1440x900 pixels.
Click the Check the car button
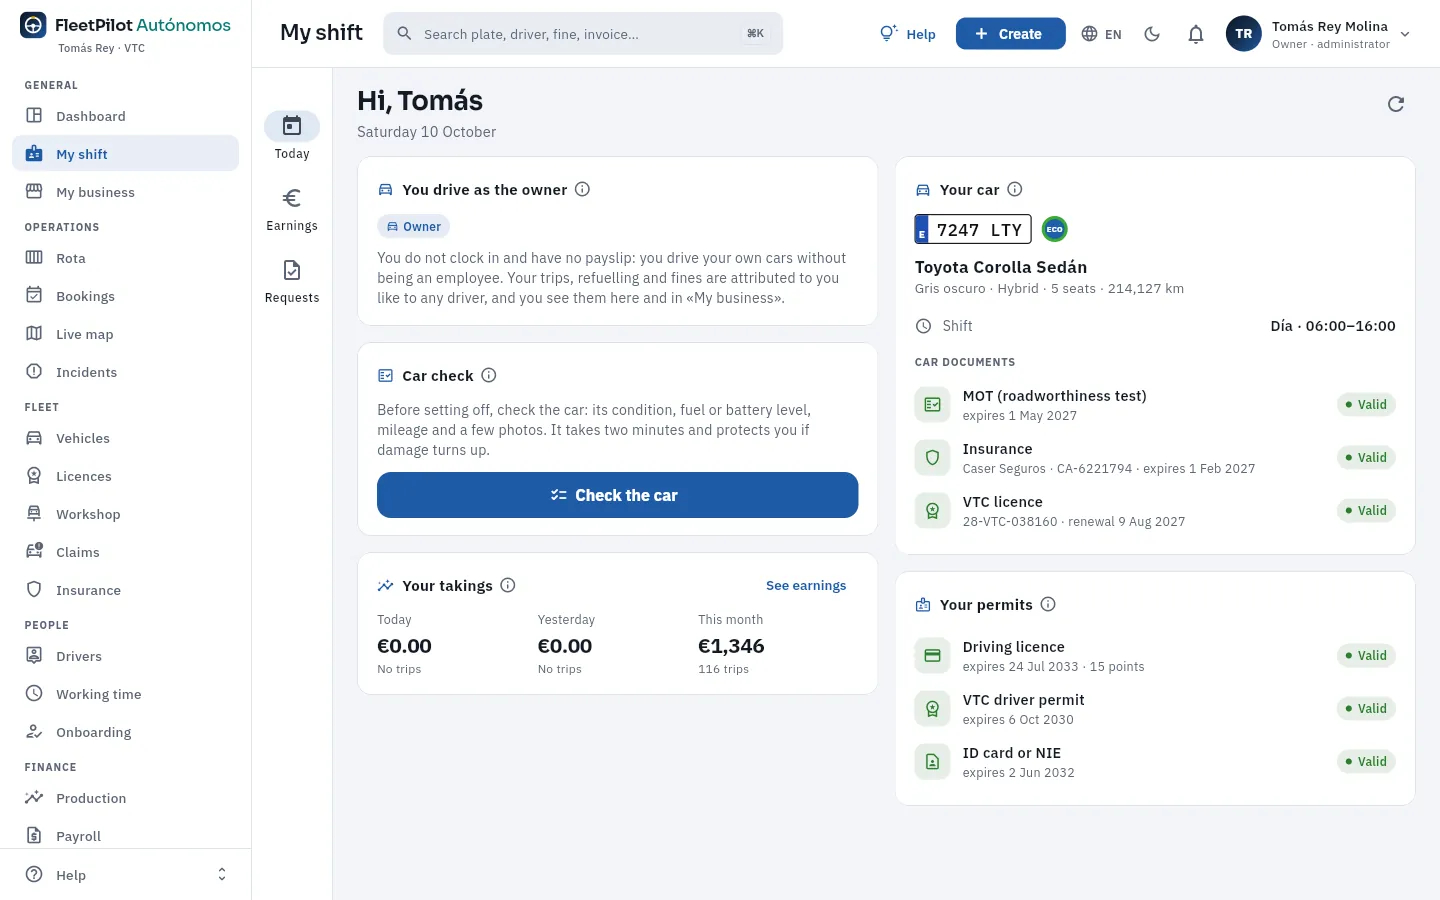[x=617, y=495]
